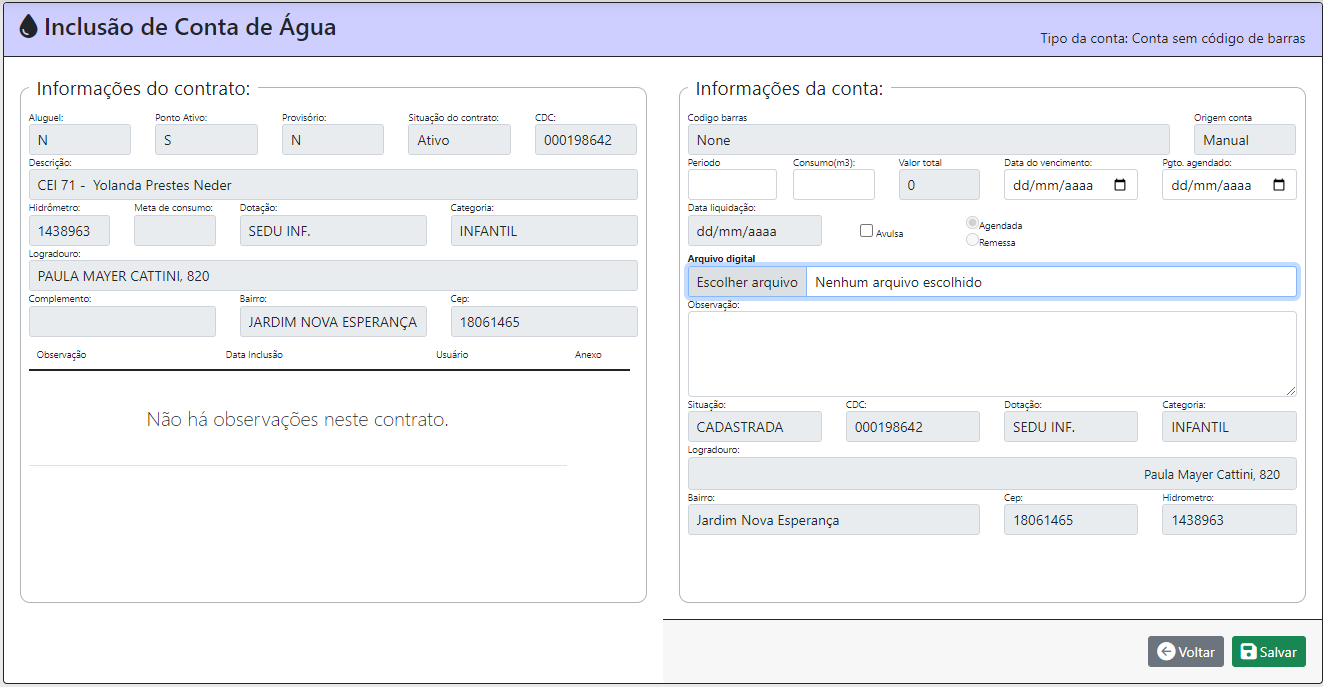Tick the Avulsa checkbox
Viewport: 1323px width, 687px height.
coord(867,231)
